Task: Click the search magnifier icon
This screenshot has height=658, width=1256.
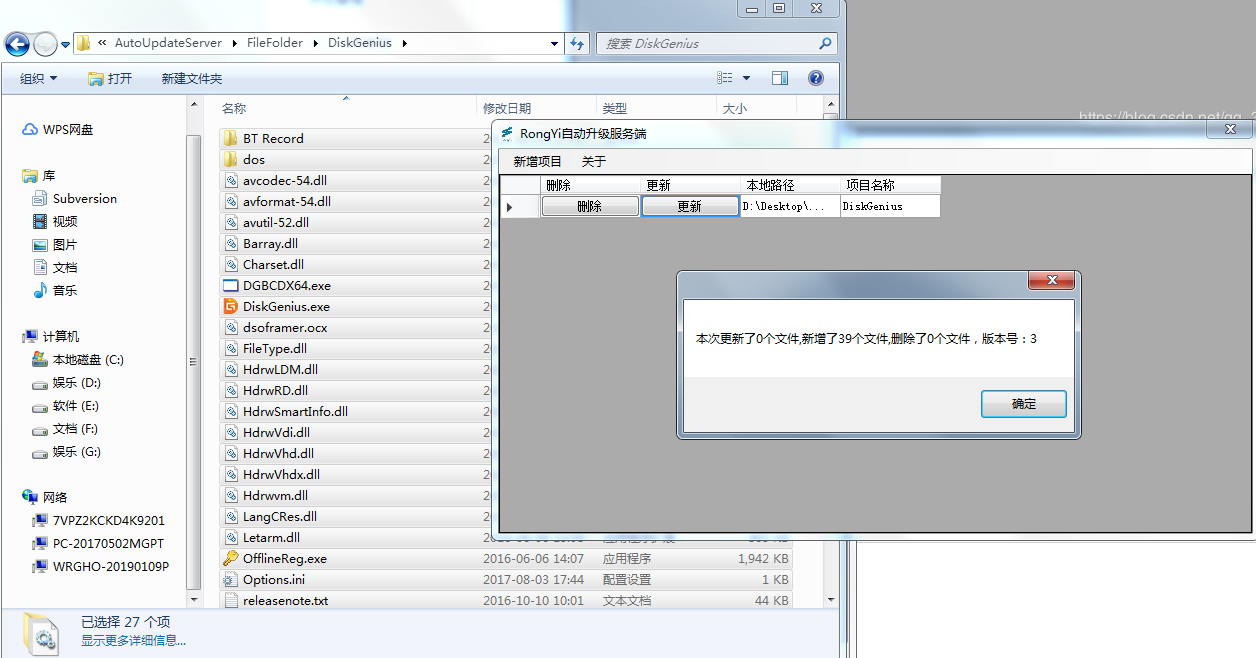Action: pos(825,43)
